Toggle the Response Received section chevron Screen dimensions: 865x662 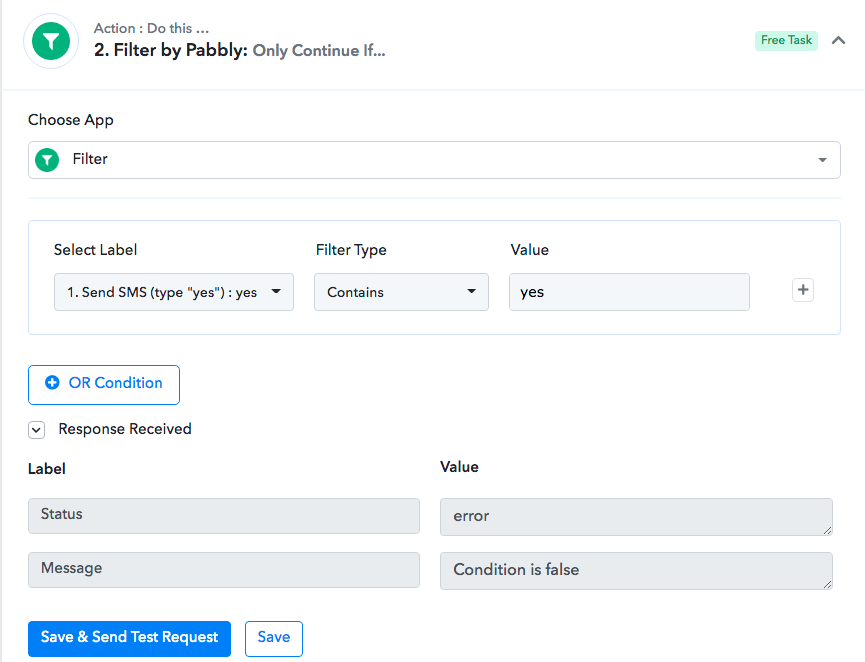click(x=36, y=430)
